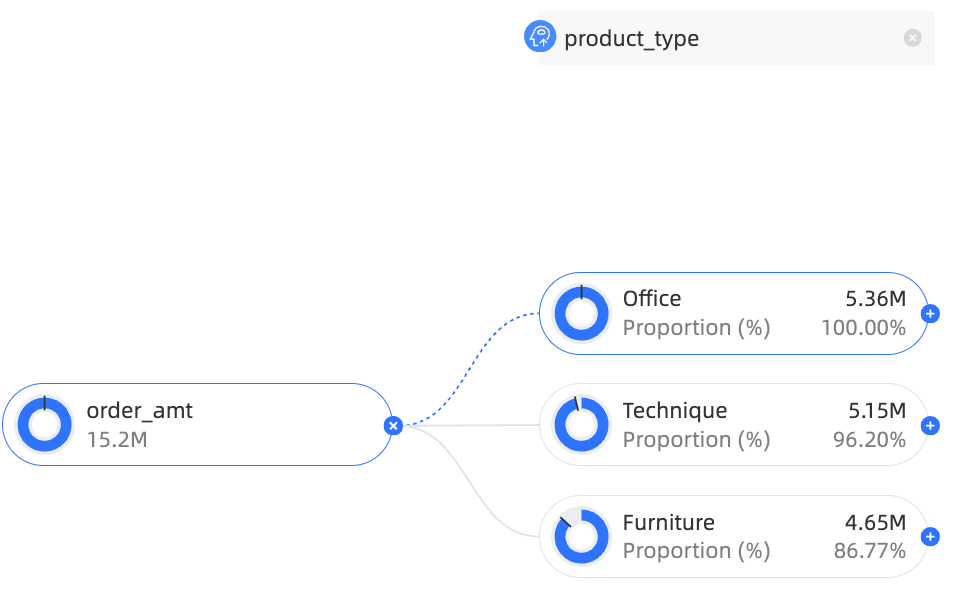Select the order_amt root node
Viewport: 962px width, 614px height.
pyautogui.click(x=198, y=424)
